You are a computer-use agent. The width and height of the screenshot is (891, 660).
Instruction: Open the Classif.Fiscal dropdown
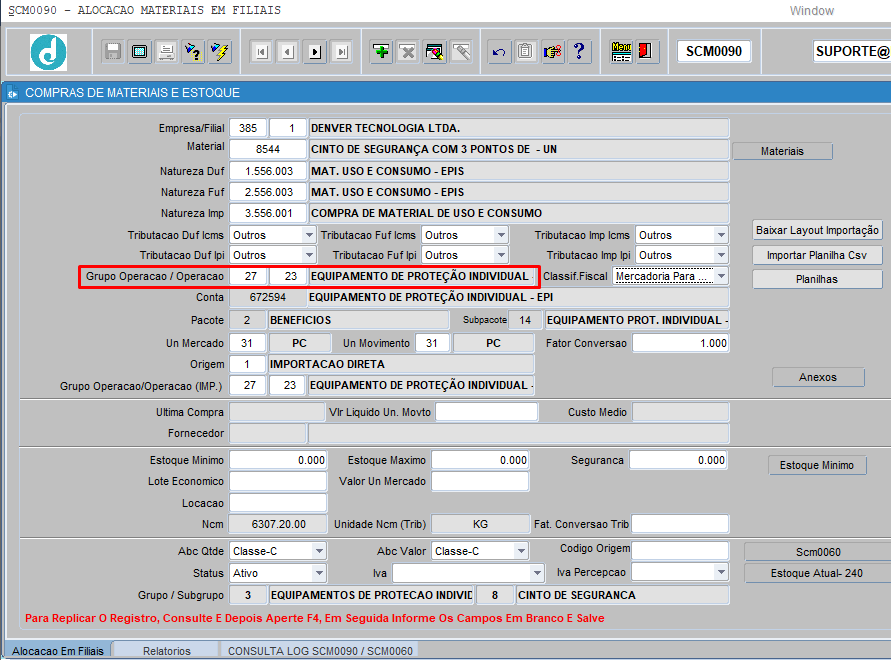coord(721,276)
